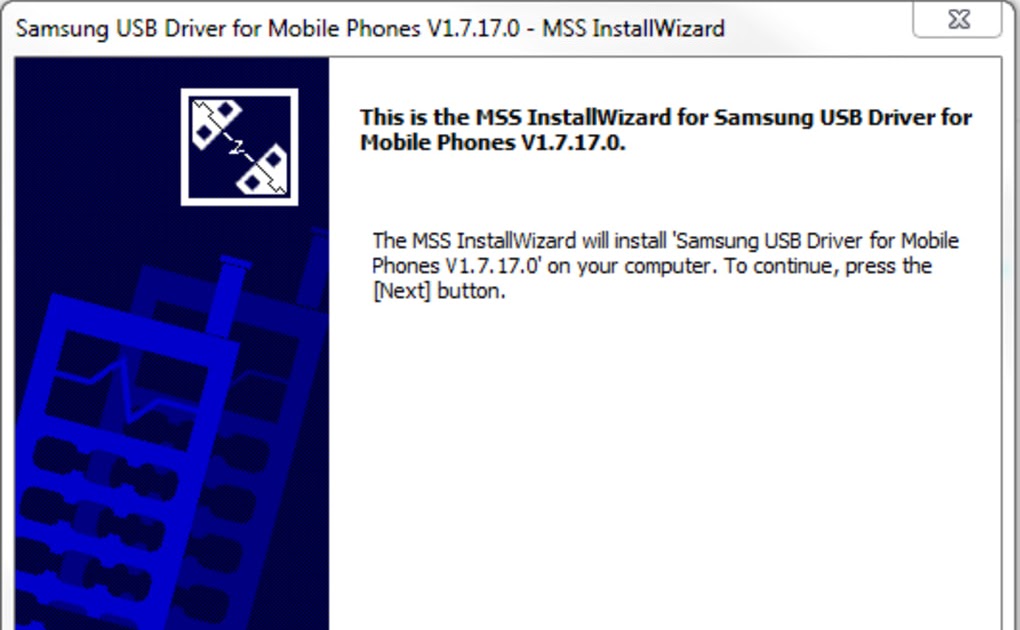Close the MSS InstallWizard window

click(x=958, y=19)
